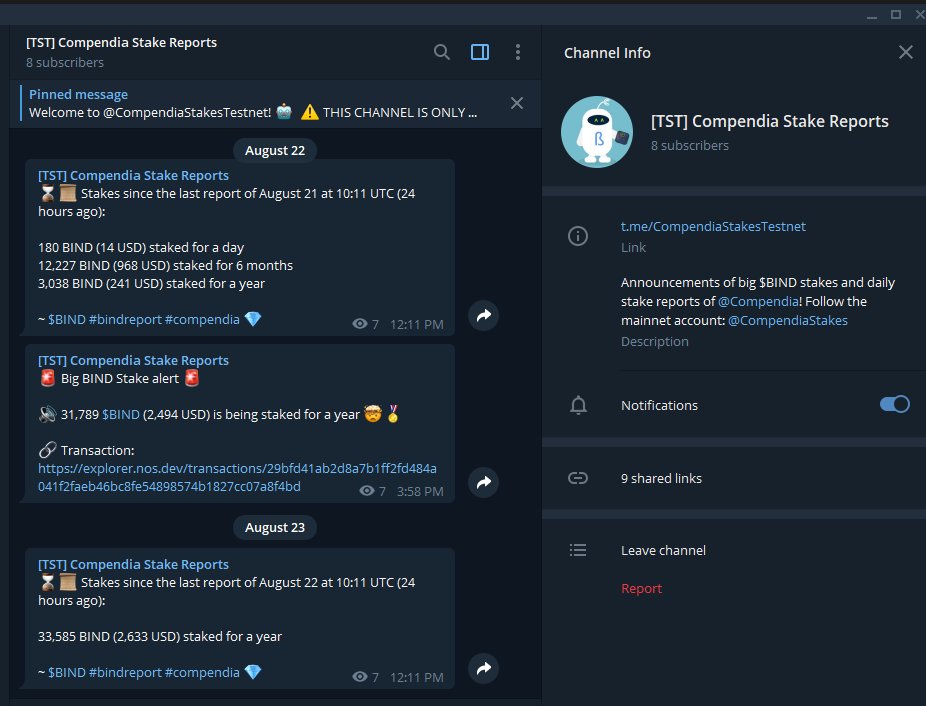Image resolution: width=926 pixels, height=706 pixels.
Task: Maximize the Telegram window
Action: pyautogui.click(x=896, y=15)
